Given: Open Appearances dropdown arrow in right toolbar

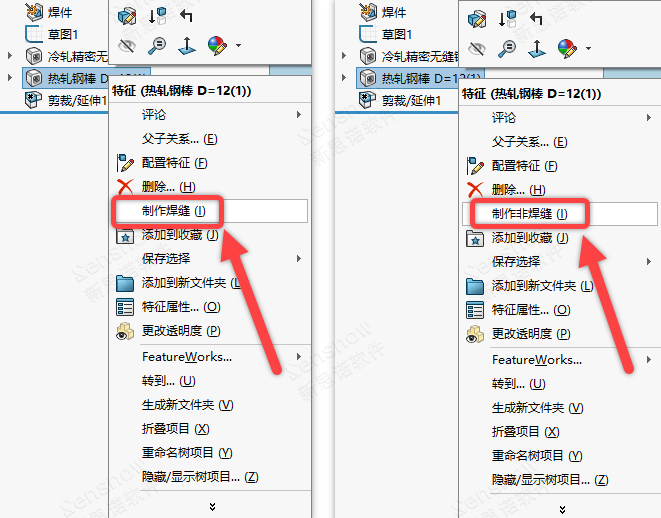Looking at the screenshot, I should tap(588, 48).
